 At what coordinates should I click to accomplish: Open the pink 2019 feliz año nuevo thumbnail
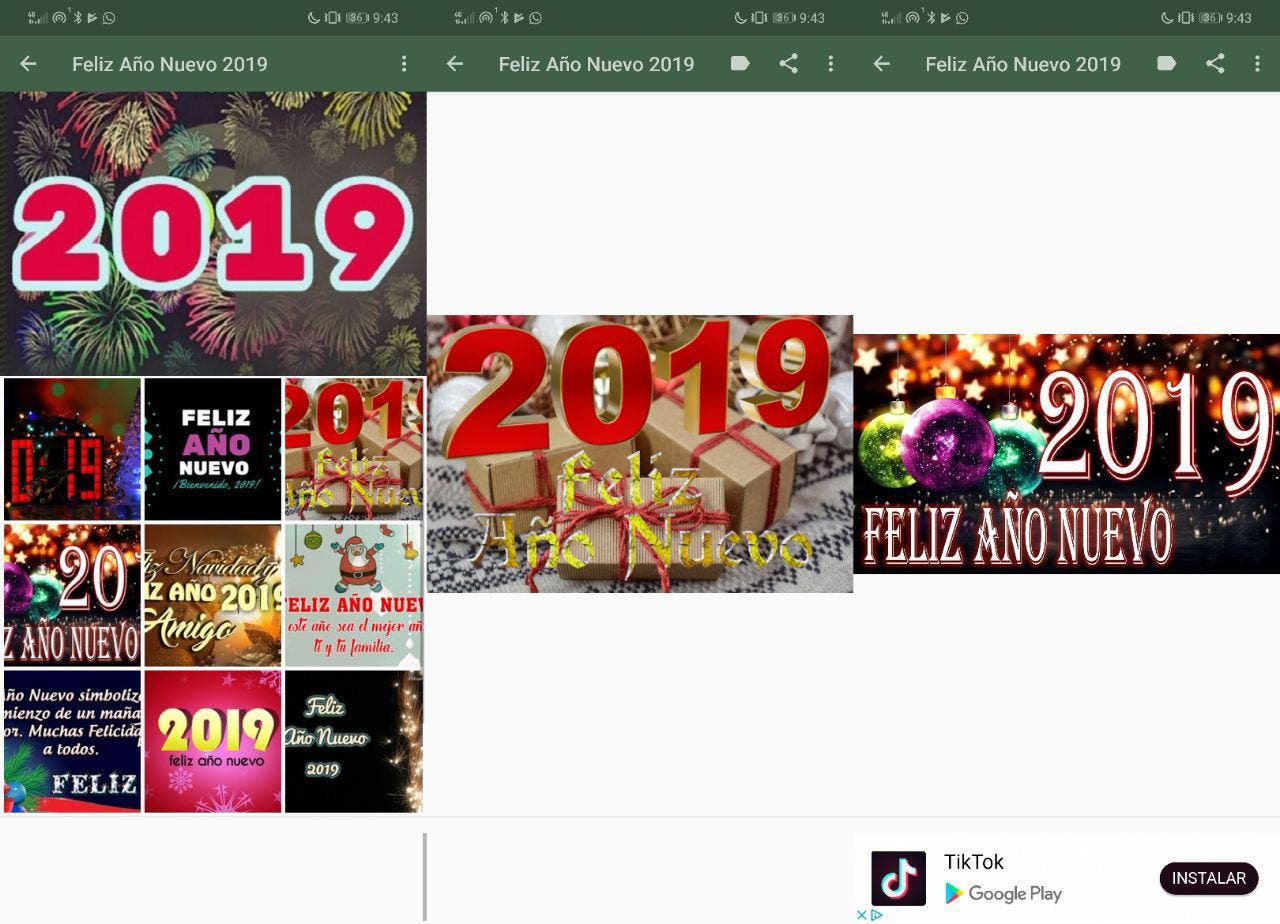[213, 741]
